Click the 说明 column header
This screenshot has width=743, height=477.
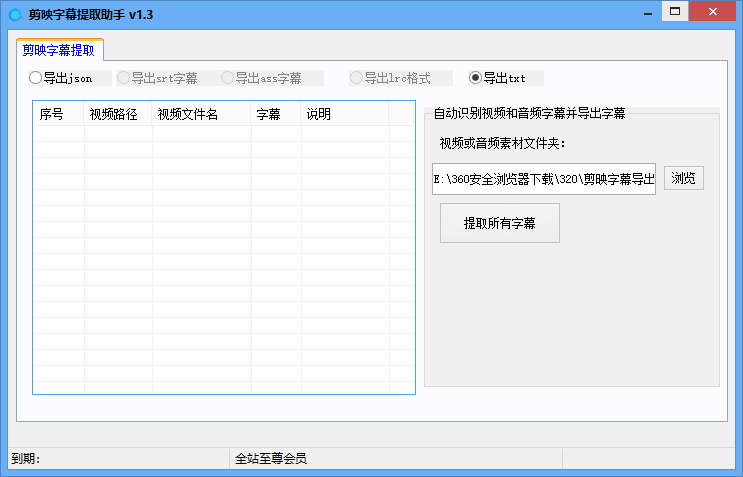[344, 114]
